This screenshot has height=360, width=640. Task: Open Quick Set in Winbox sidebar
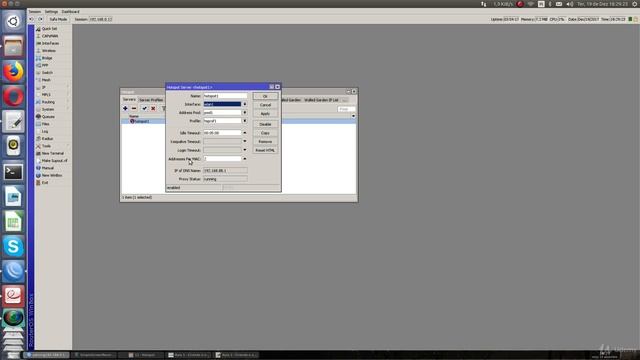49,29
